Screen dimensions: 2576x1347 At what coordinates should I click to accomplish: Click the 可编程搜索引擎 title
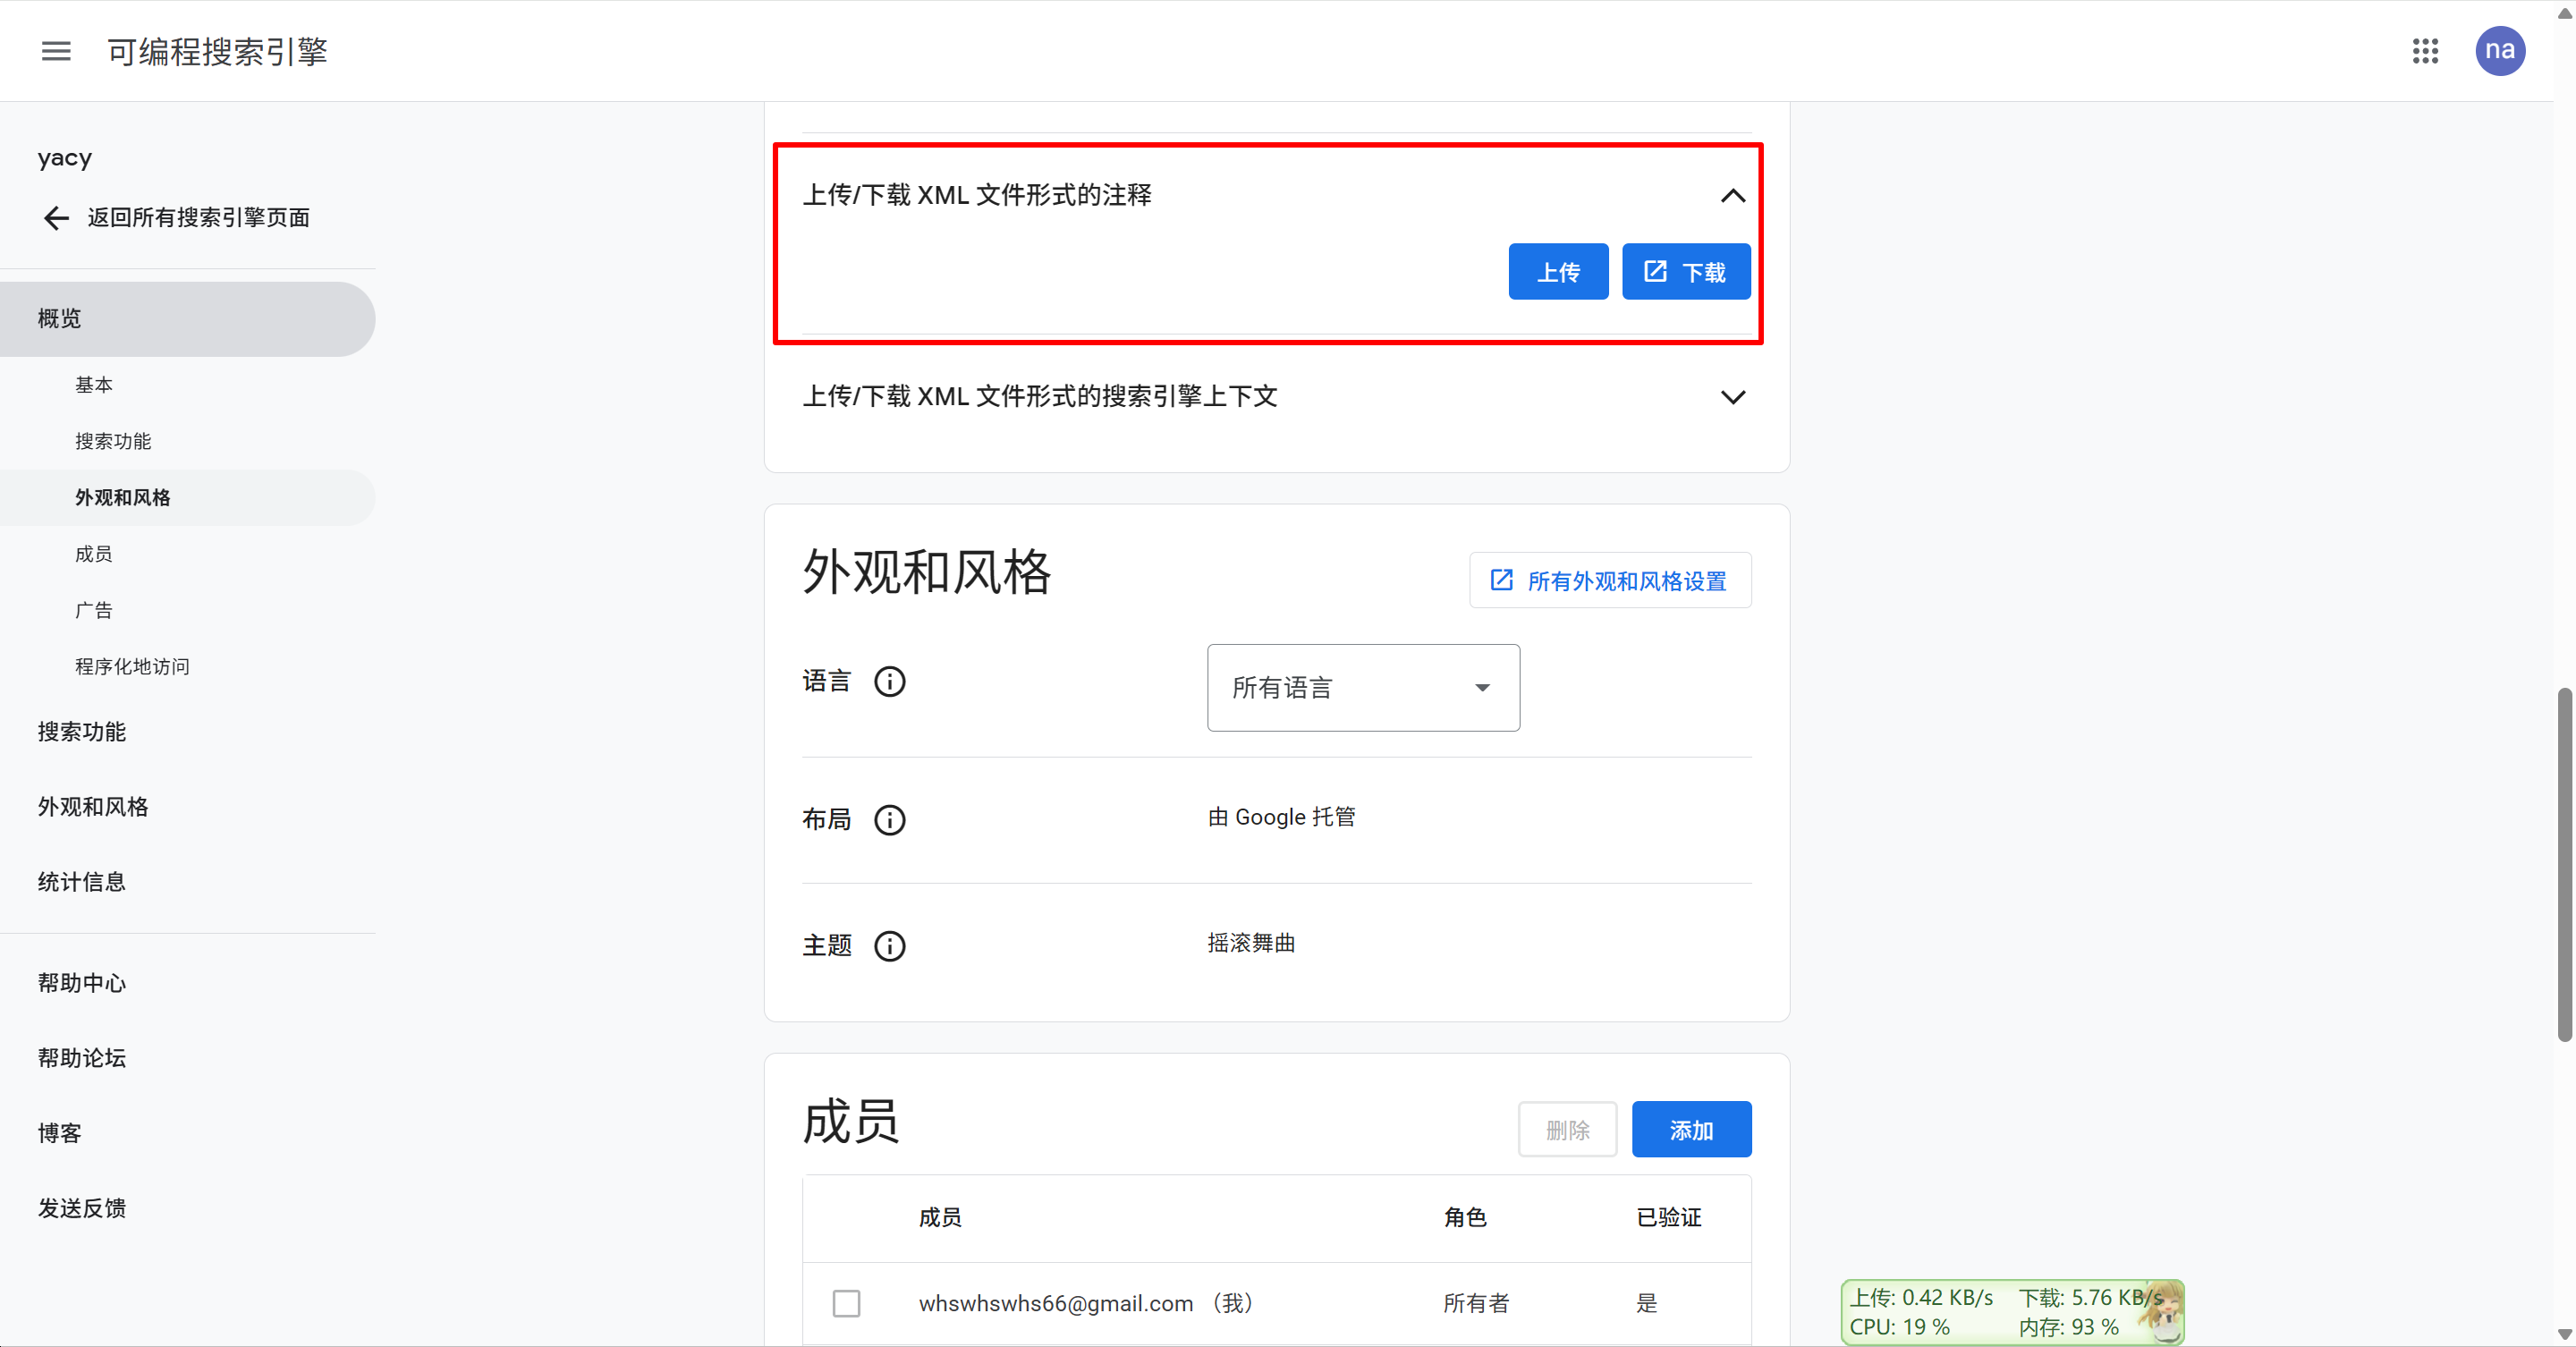coord(218,51)
